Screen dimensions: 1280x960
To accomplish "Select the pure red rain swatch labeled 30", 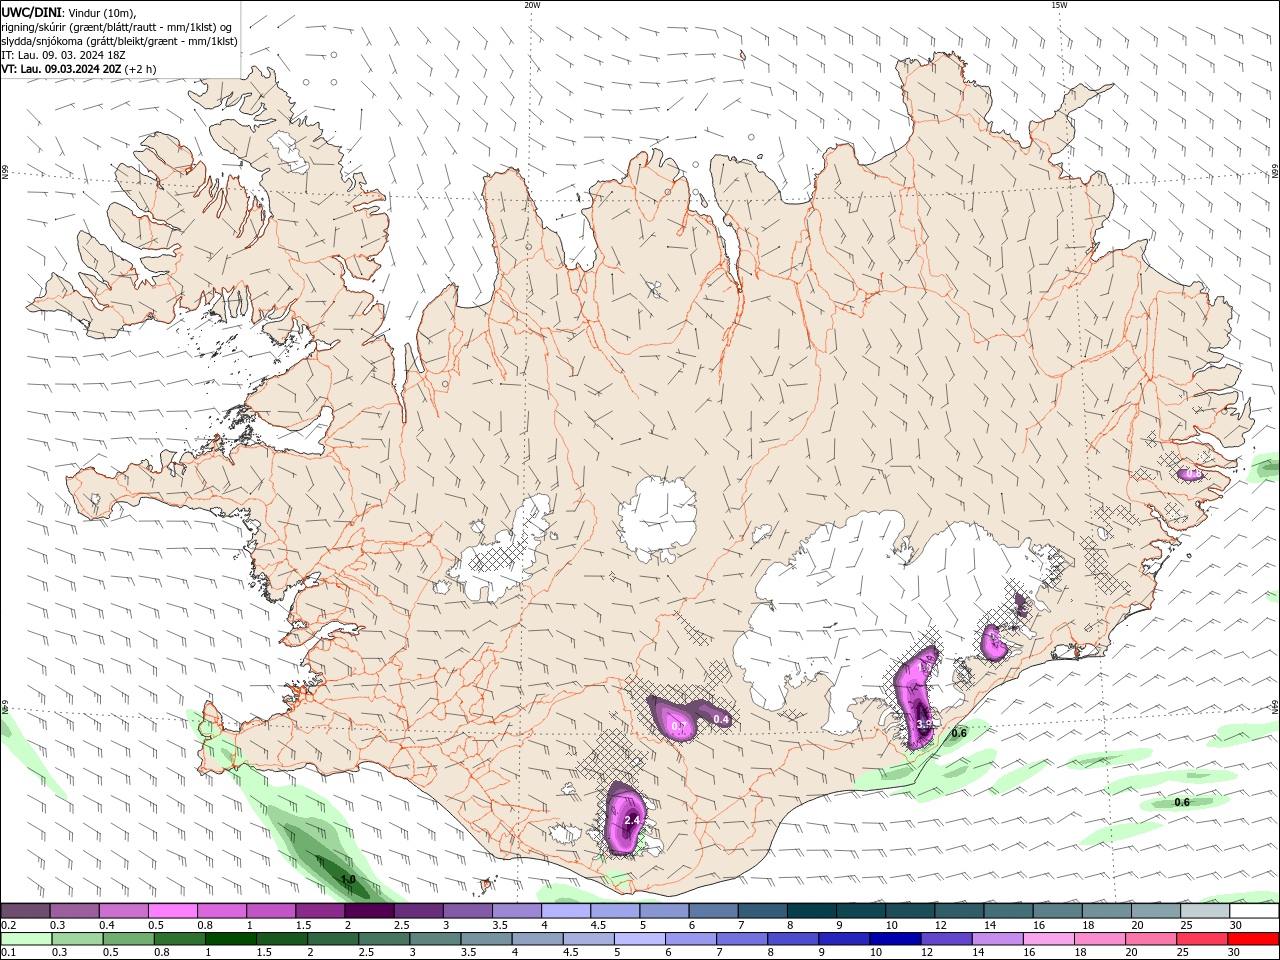I will pyautogui.click(x=1254, y=938).
